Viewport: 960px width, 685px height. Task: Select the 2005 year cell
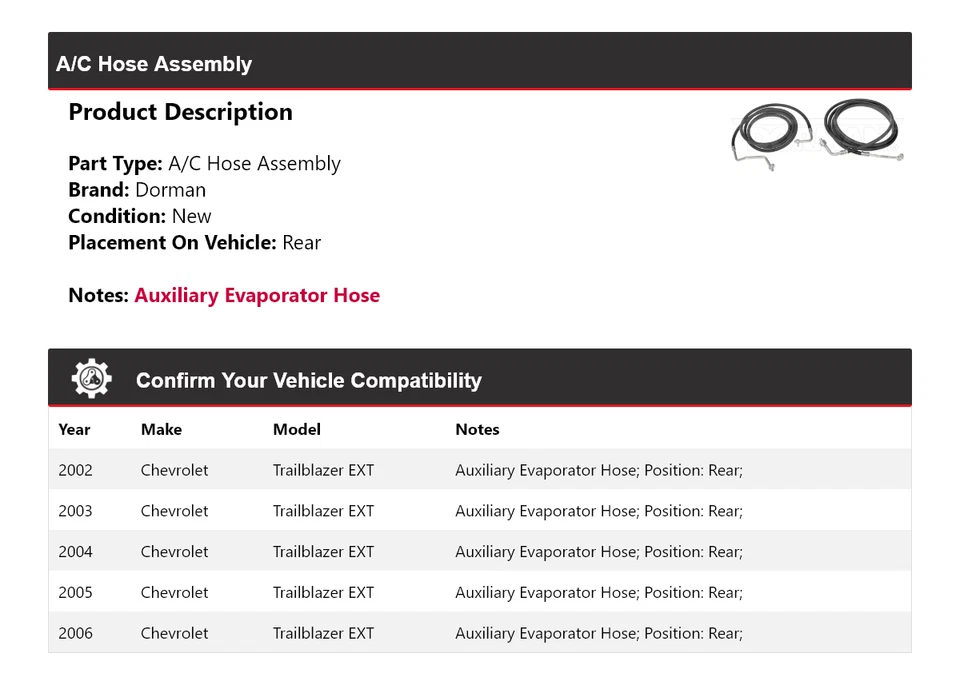(x=75, y=592)
